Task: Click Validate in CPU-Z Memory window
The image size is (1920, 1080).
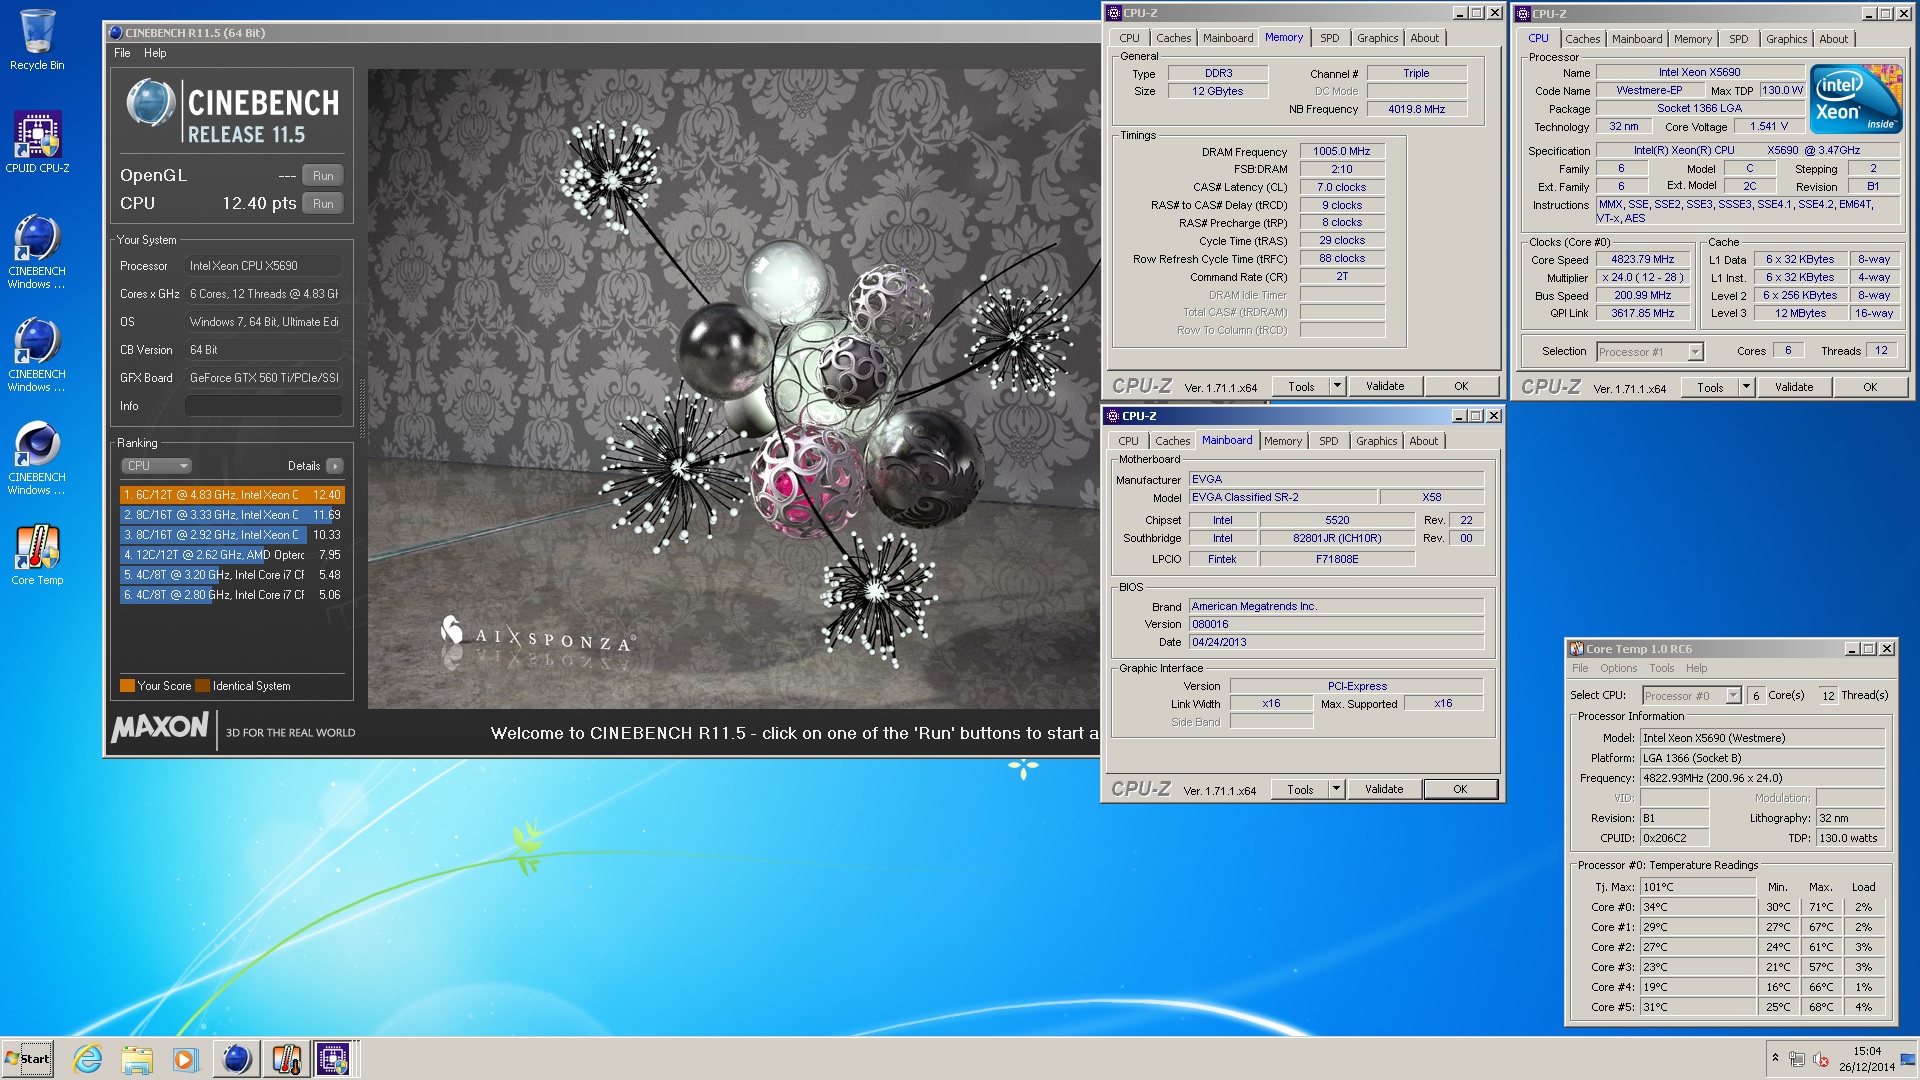Action: pos(1385,386)
